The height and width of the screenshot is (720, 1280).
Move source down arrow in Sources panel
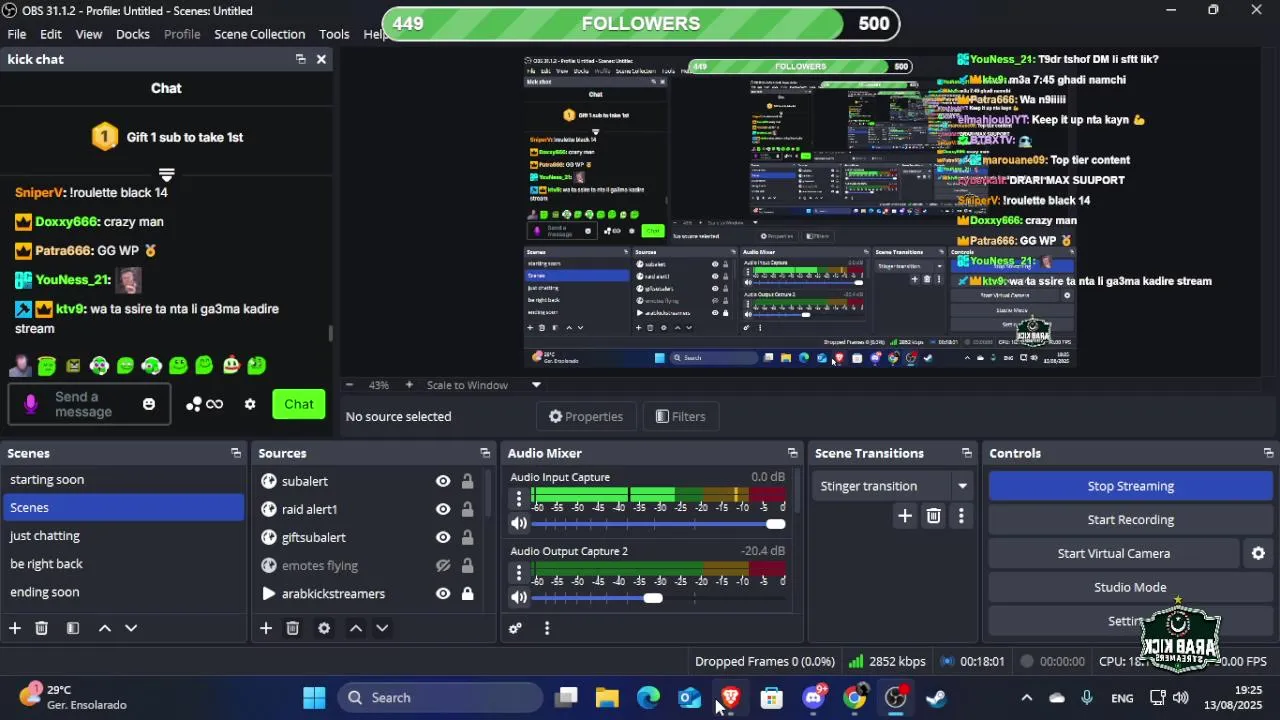click(382, 628)
